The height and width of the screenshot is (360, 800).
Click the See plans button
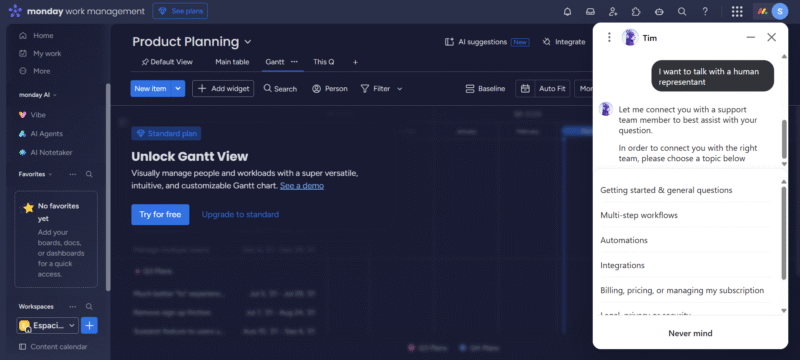(180, 11)
